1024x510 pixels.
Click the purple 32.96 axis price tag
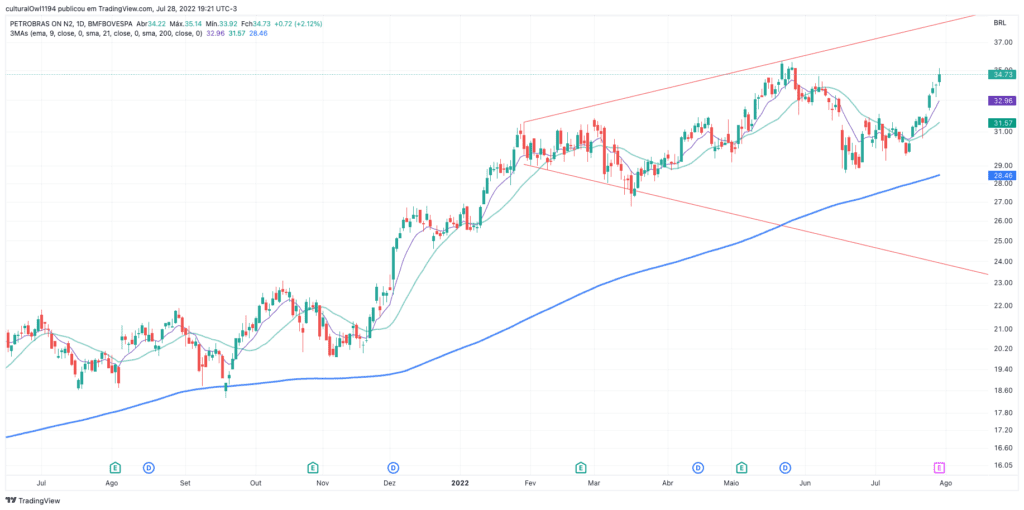click(1002, 101)
